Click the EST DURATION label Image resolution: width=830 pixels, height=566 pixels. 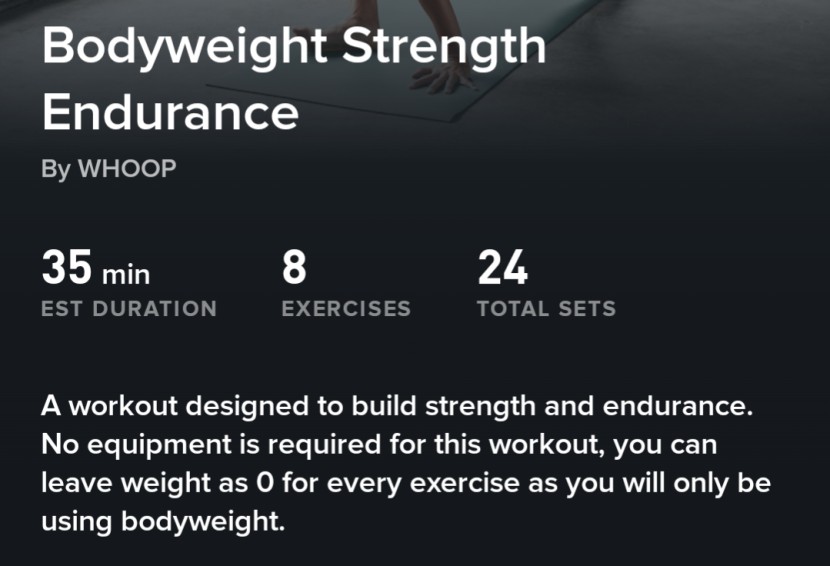click(129, 309)
